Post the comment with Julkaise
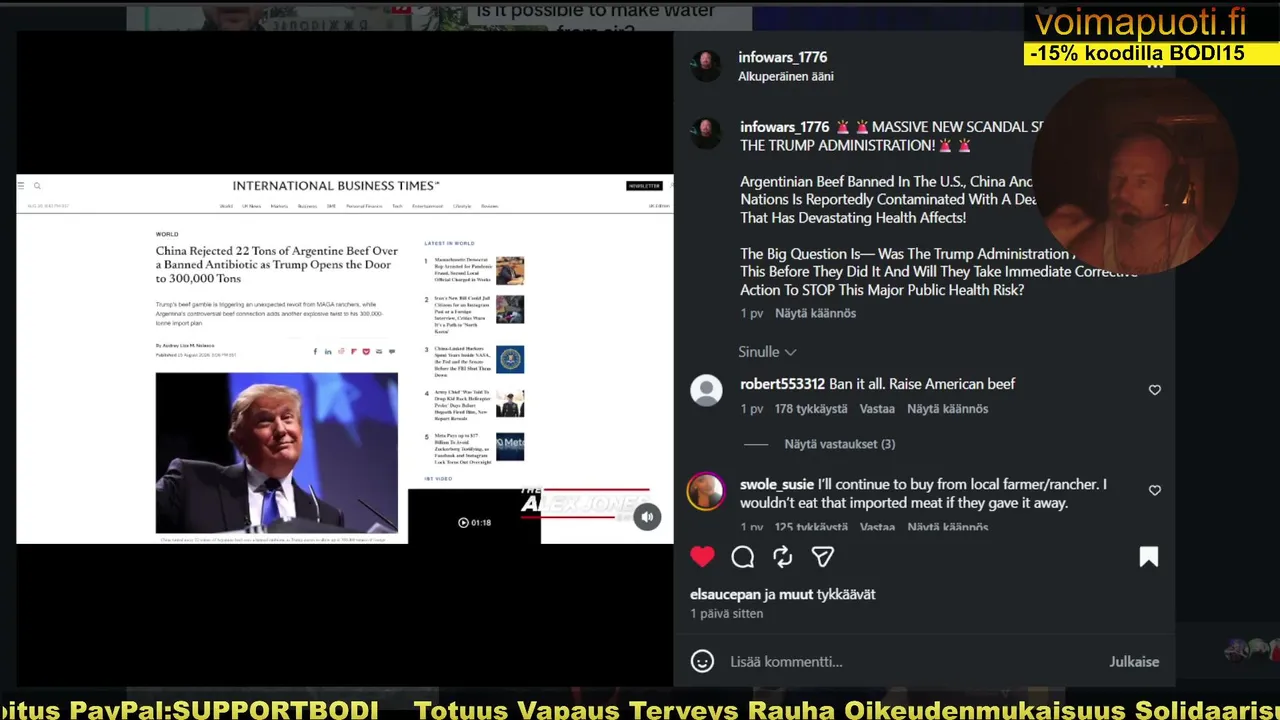The width and height of the screenshot is (1280, 720). 1134,661
